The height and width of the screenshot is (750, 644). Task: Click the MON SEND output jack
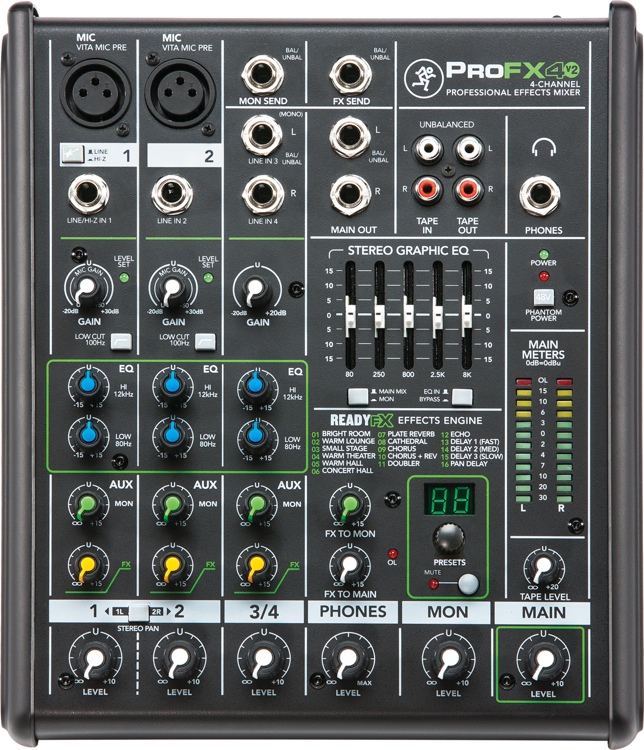click(x=264, y=75)
